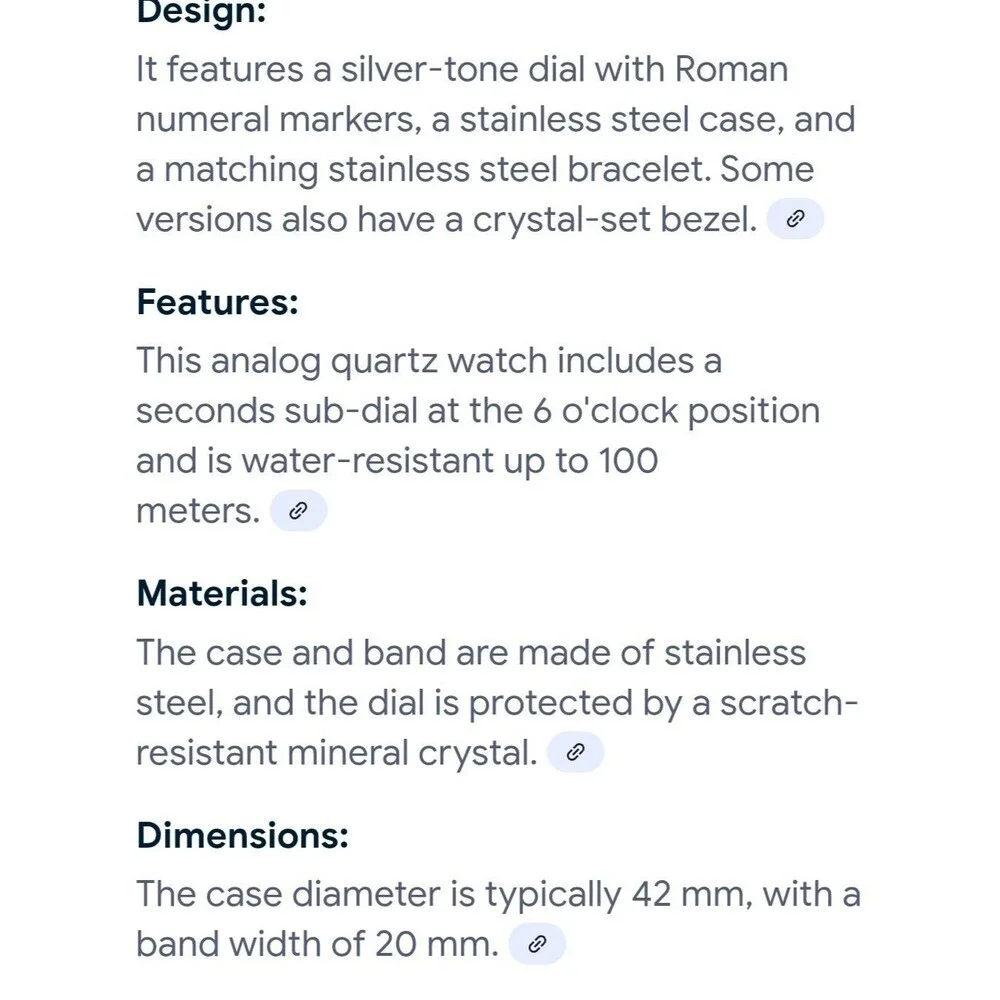The width and height of the screenshot is (1000, 1000).
Task: Click the "Dimensions:" heading
Action: (242, 835)
